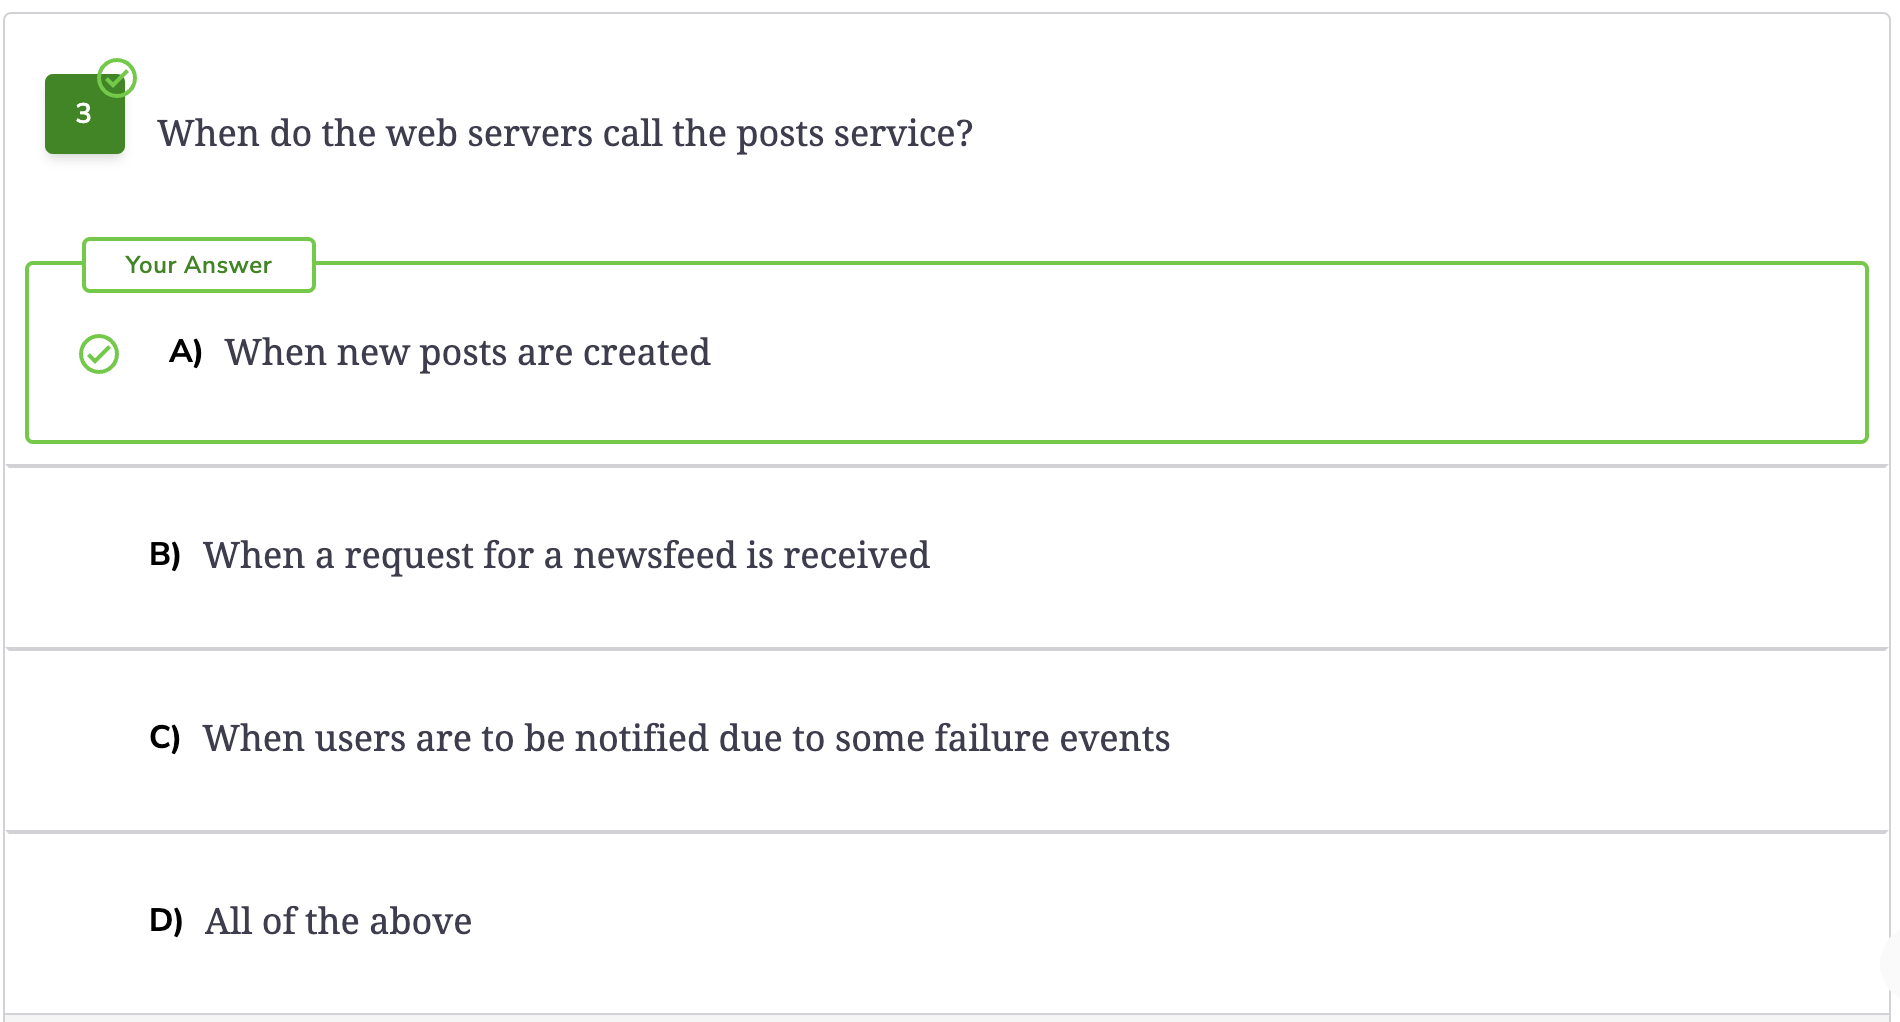Viewport: 1900px width, 1022px height.
Task: Choose option A When new posts are created
Action: coord(946,353)
